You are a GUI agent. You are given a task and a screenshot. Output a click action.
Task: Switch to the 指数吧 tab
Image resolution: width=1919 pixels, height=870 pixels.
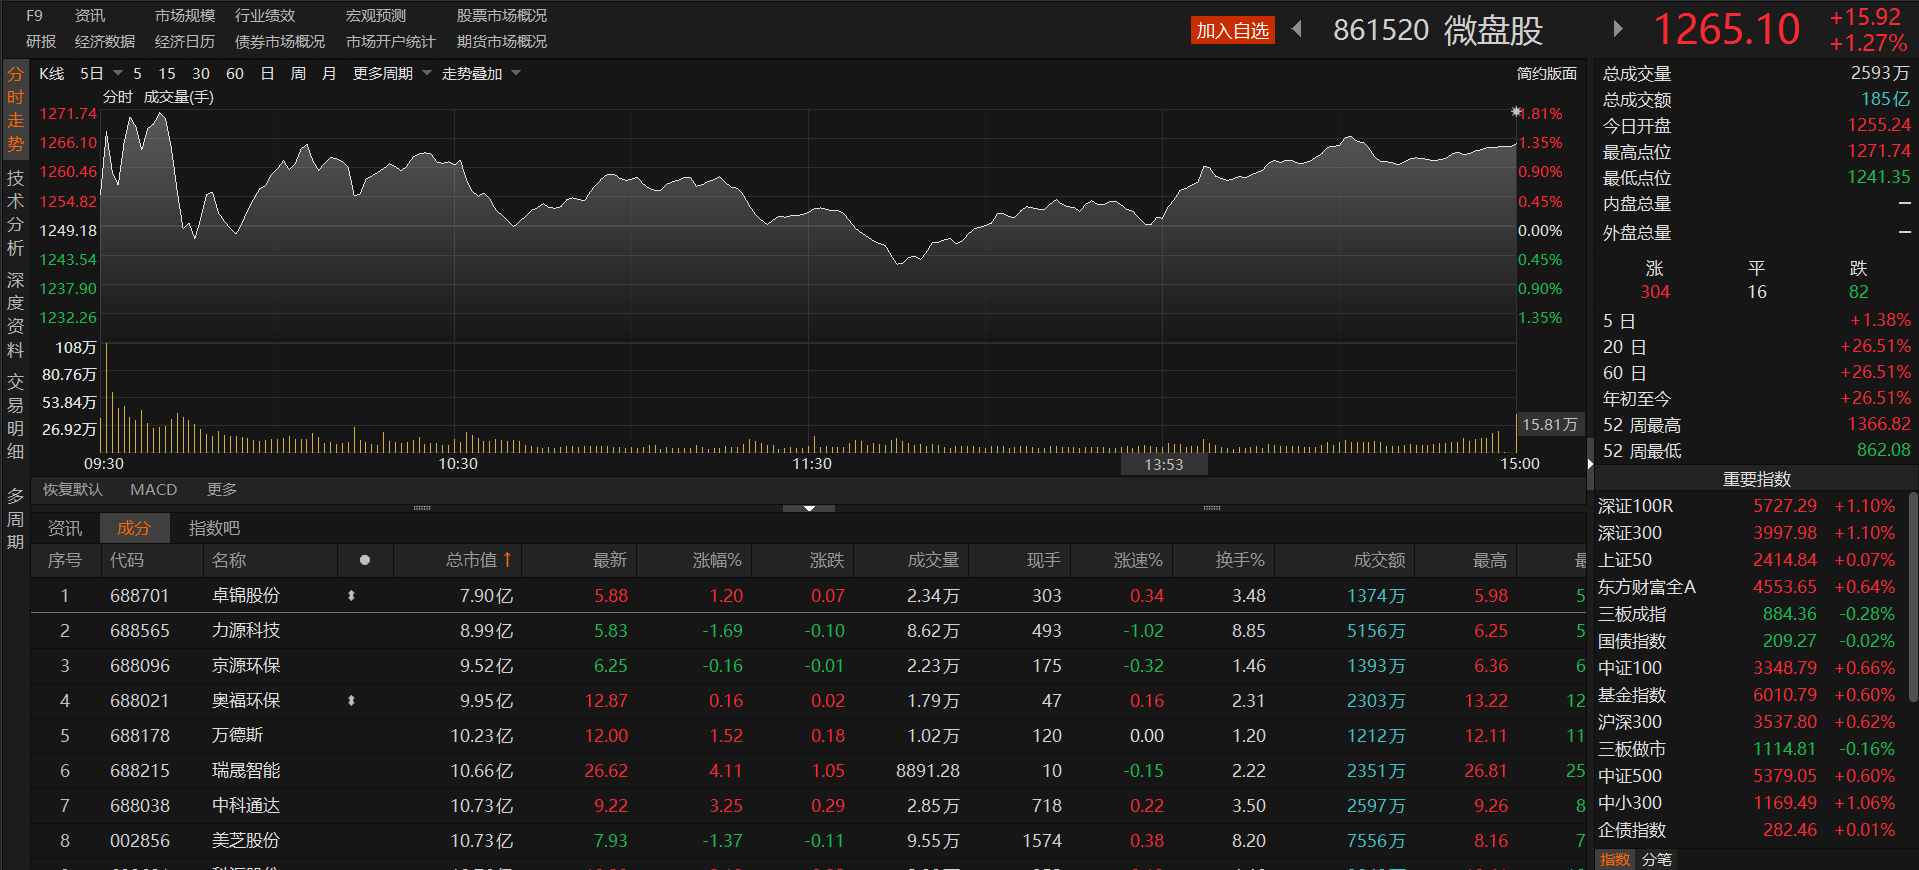(x=214, y=528)
